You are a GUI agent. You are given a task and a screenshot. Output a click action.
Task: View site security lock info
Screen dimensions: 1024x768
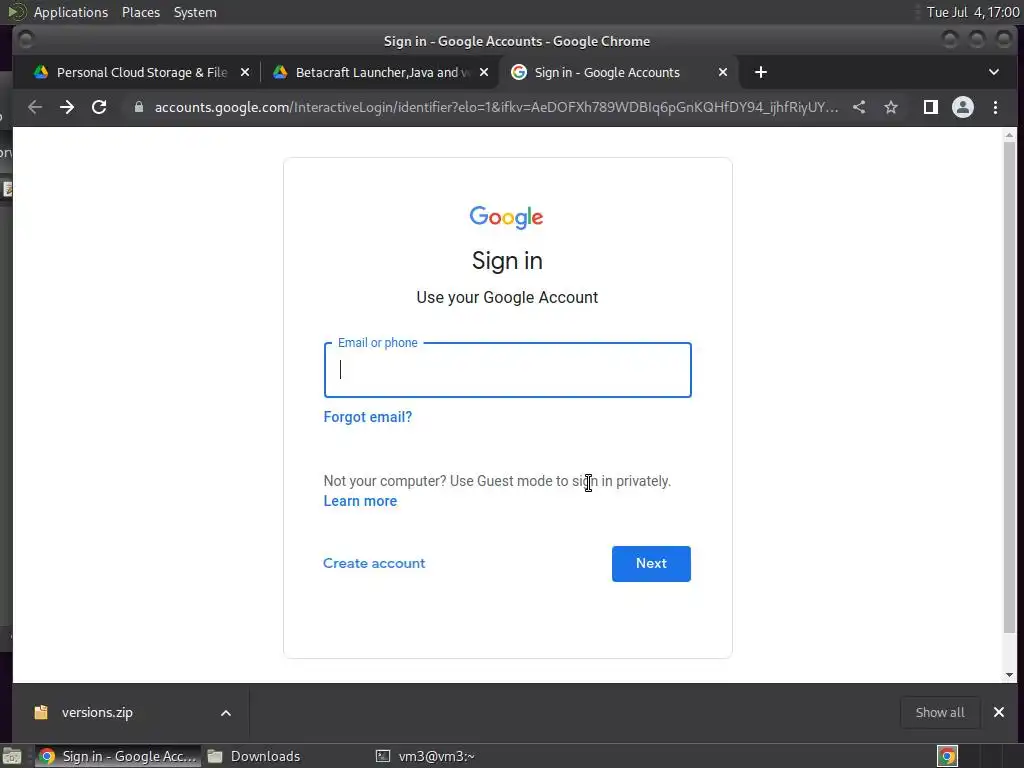138,107
